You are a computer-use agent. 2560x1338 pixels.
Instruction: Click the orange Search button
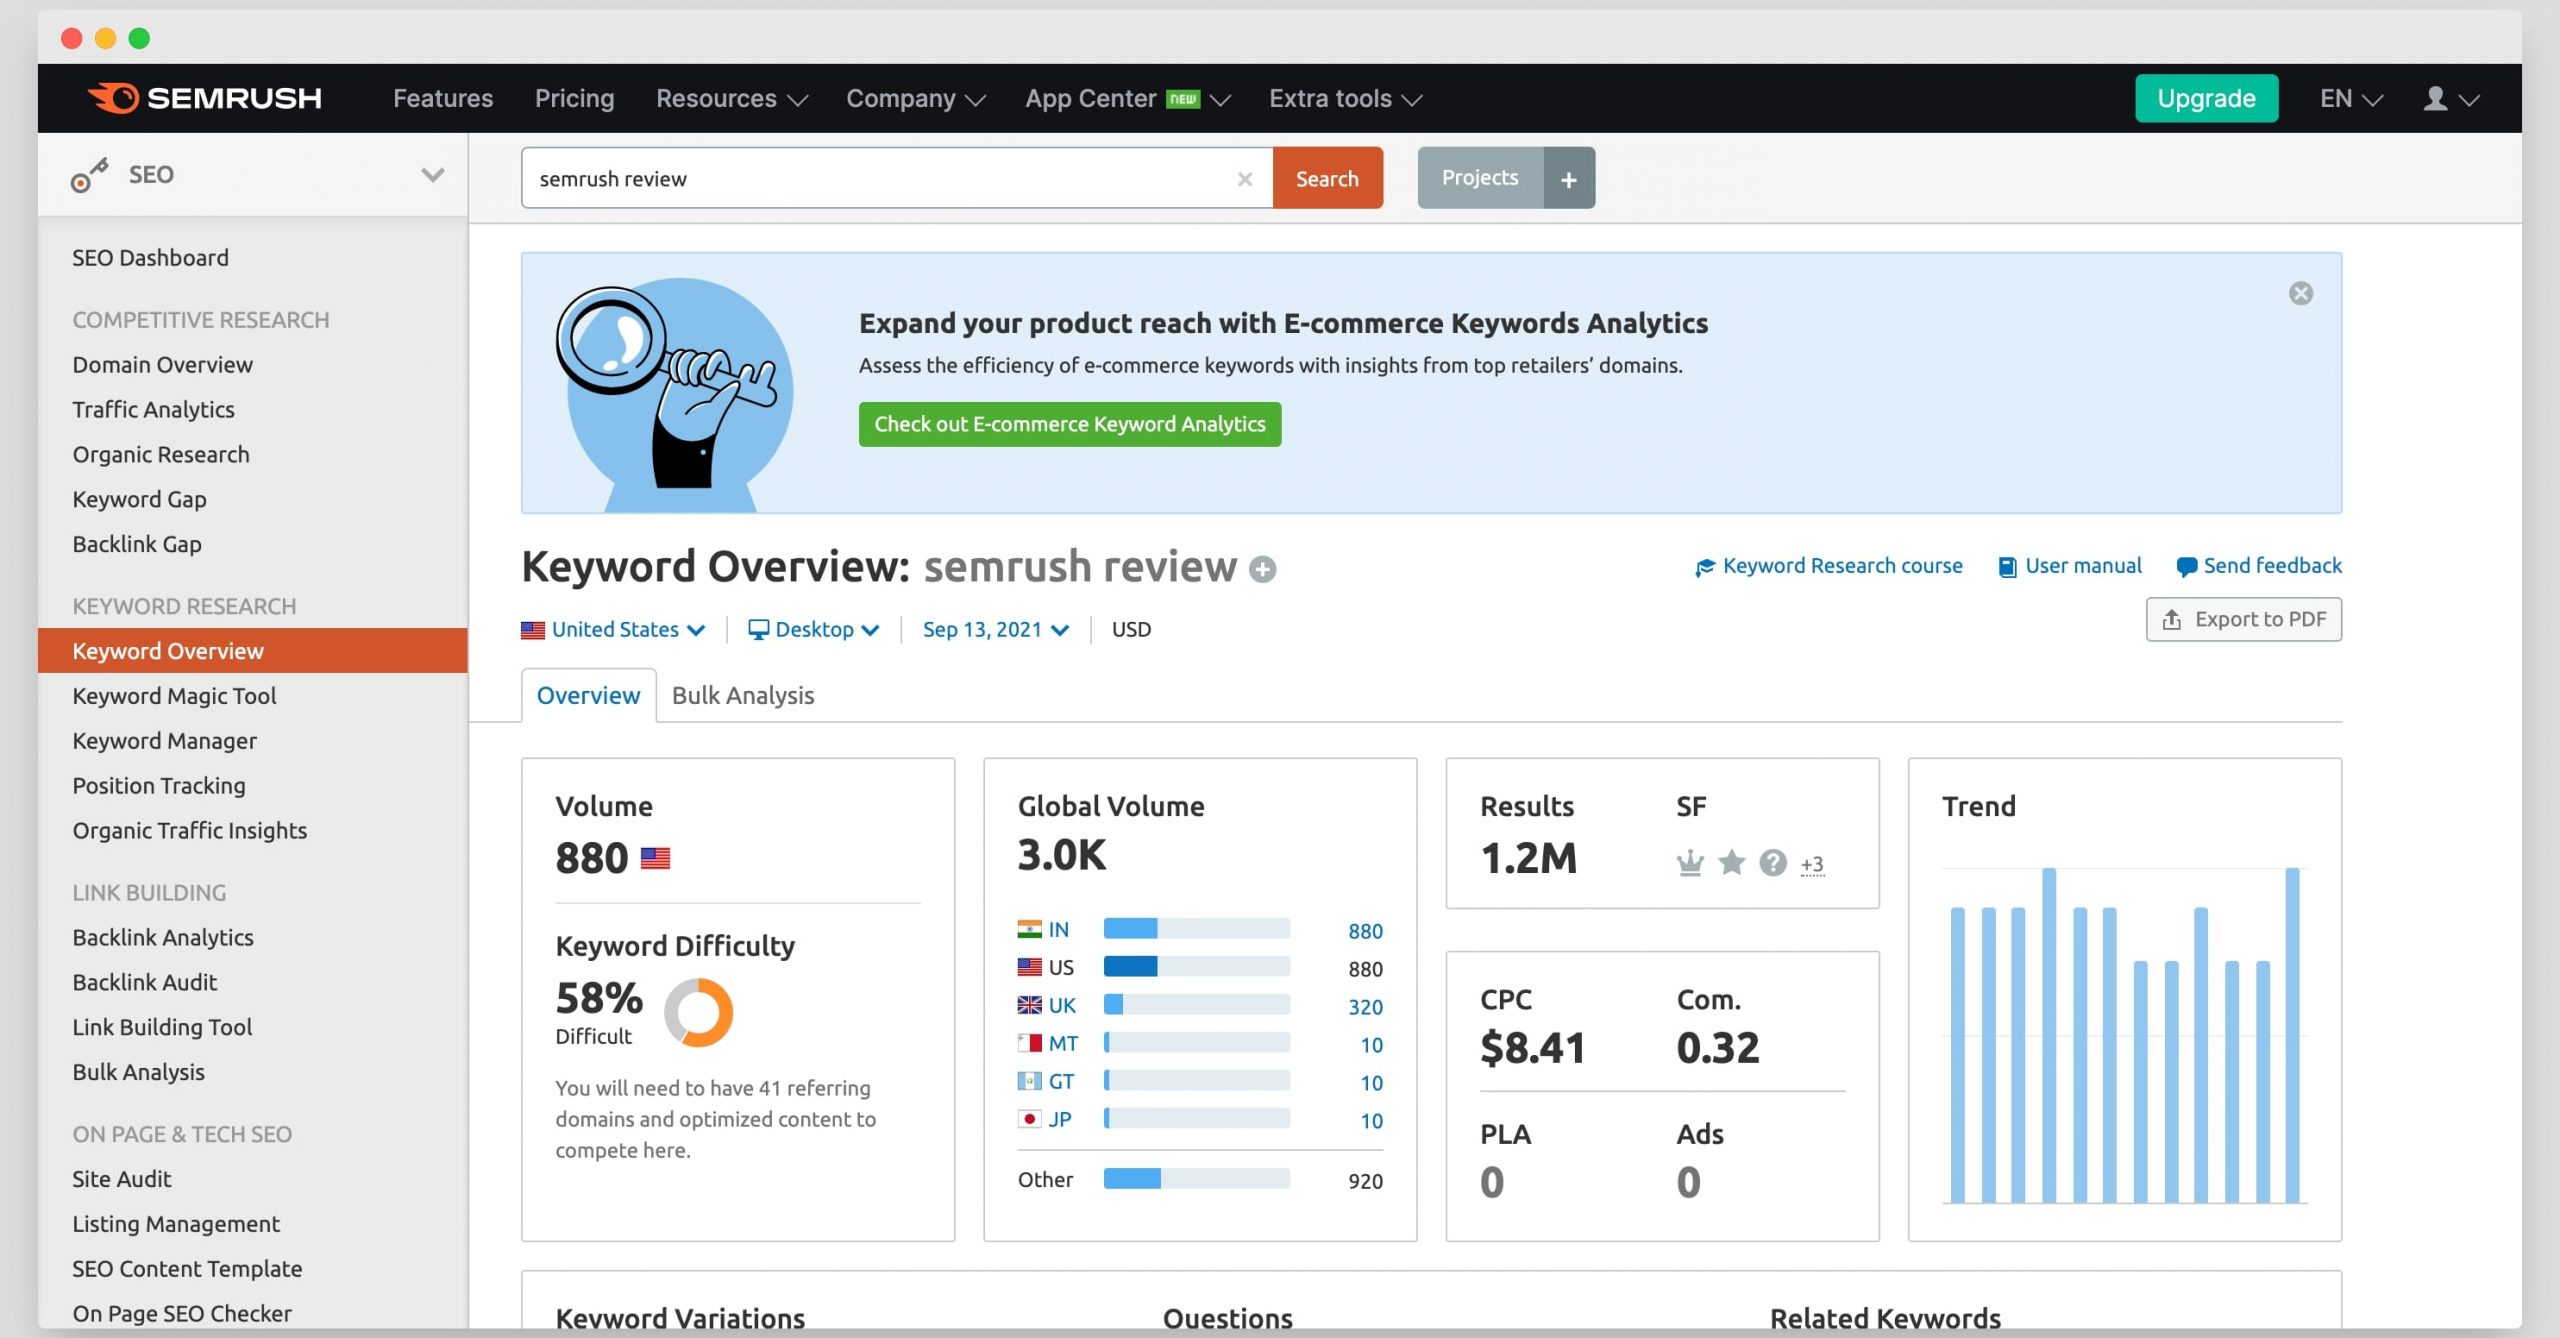pyautogui.click(x=1328, y=179)
